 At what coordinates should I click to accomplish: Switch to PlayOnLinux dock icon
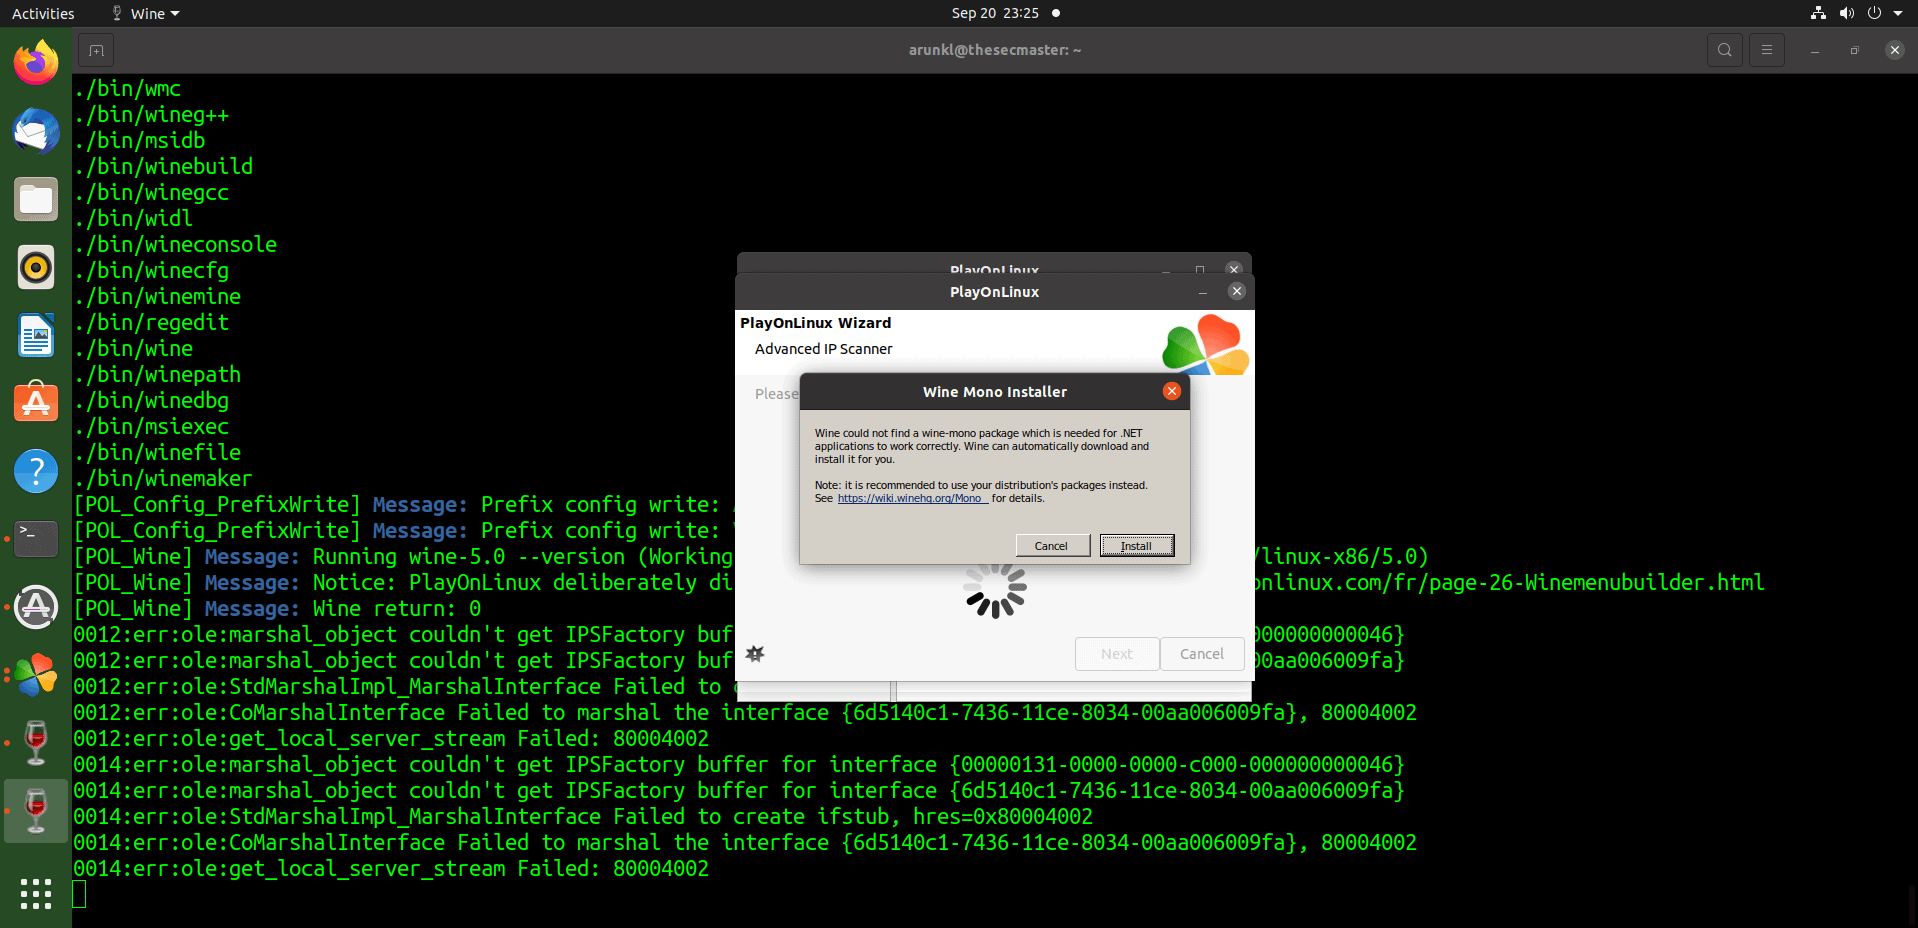tap(36, 675)
